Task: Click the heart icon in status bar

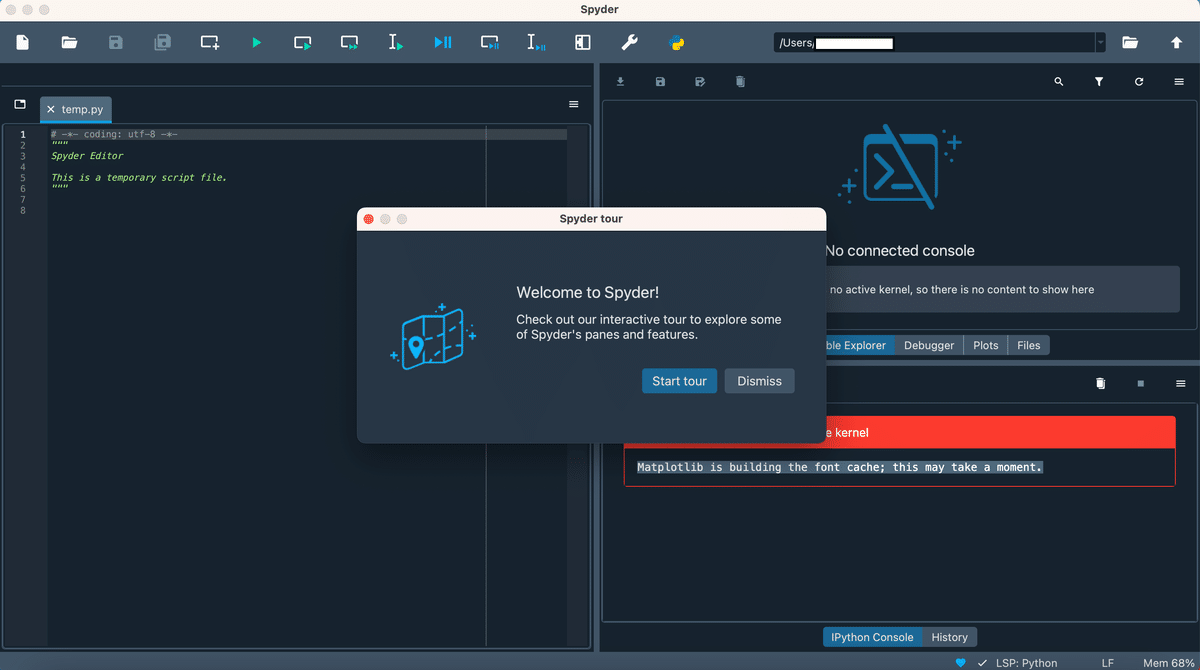Action: click(x=960, y=663)
